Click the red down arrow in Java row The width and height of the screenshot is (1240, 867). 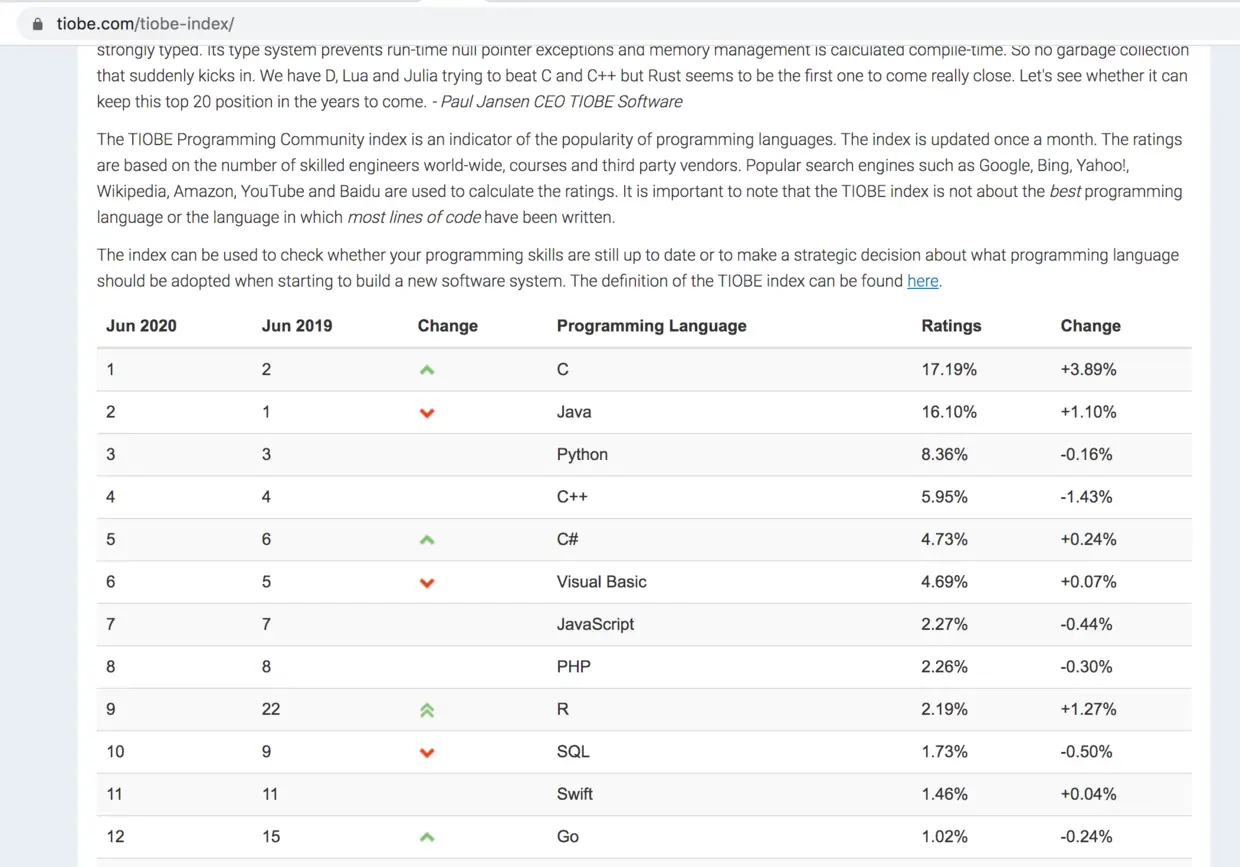coord(427,413)
